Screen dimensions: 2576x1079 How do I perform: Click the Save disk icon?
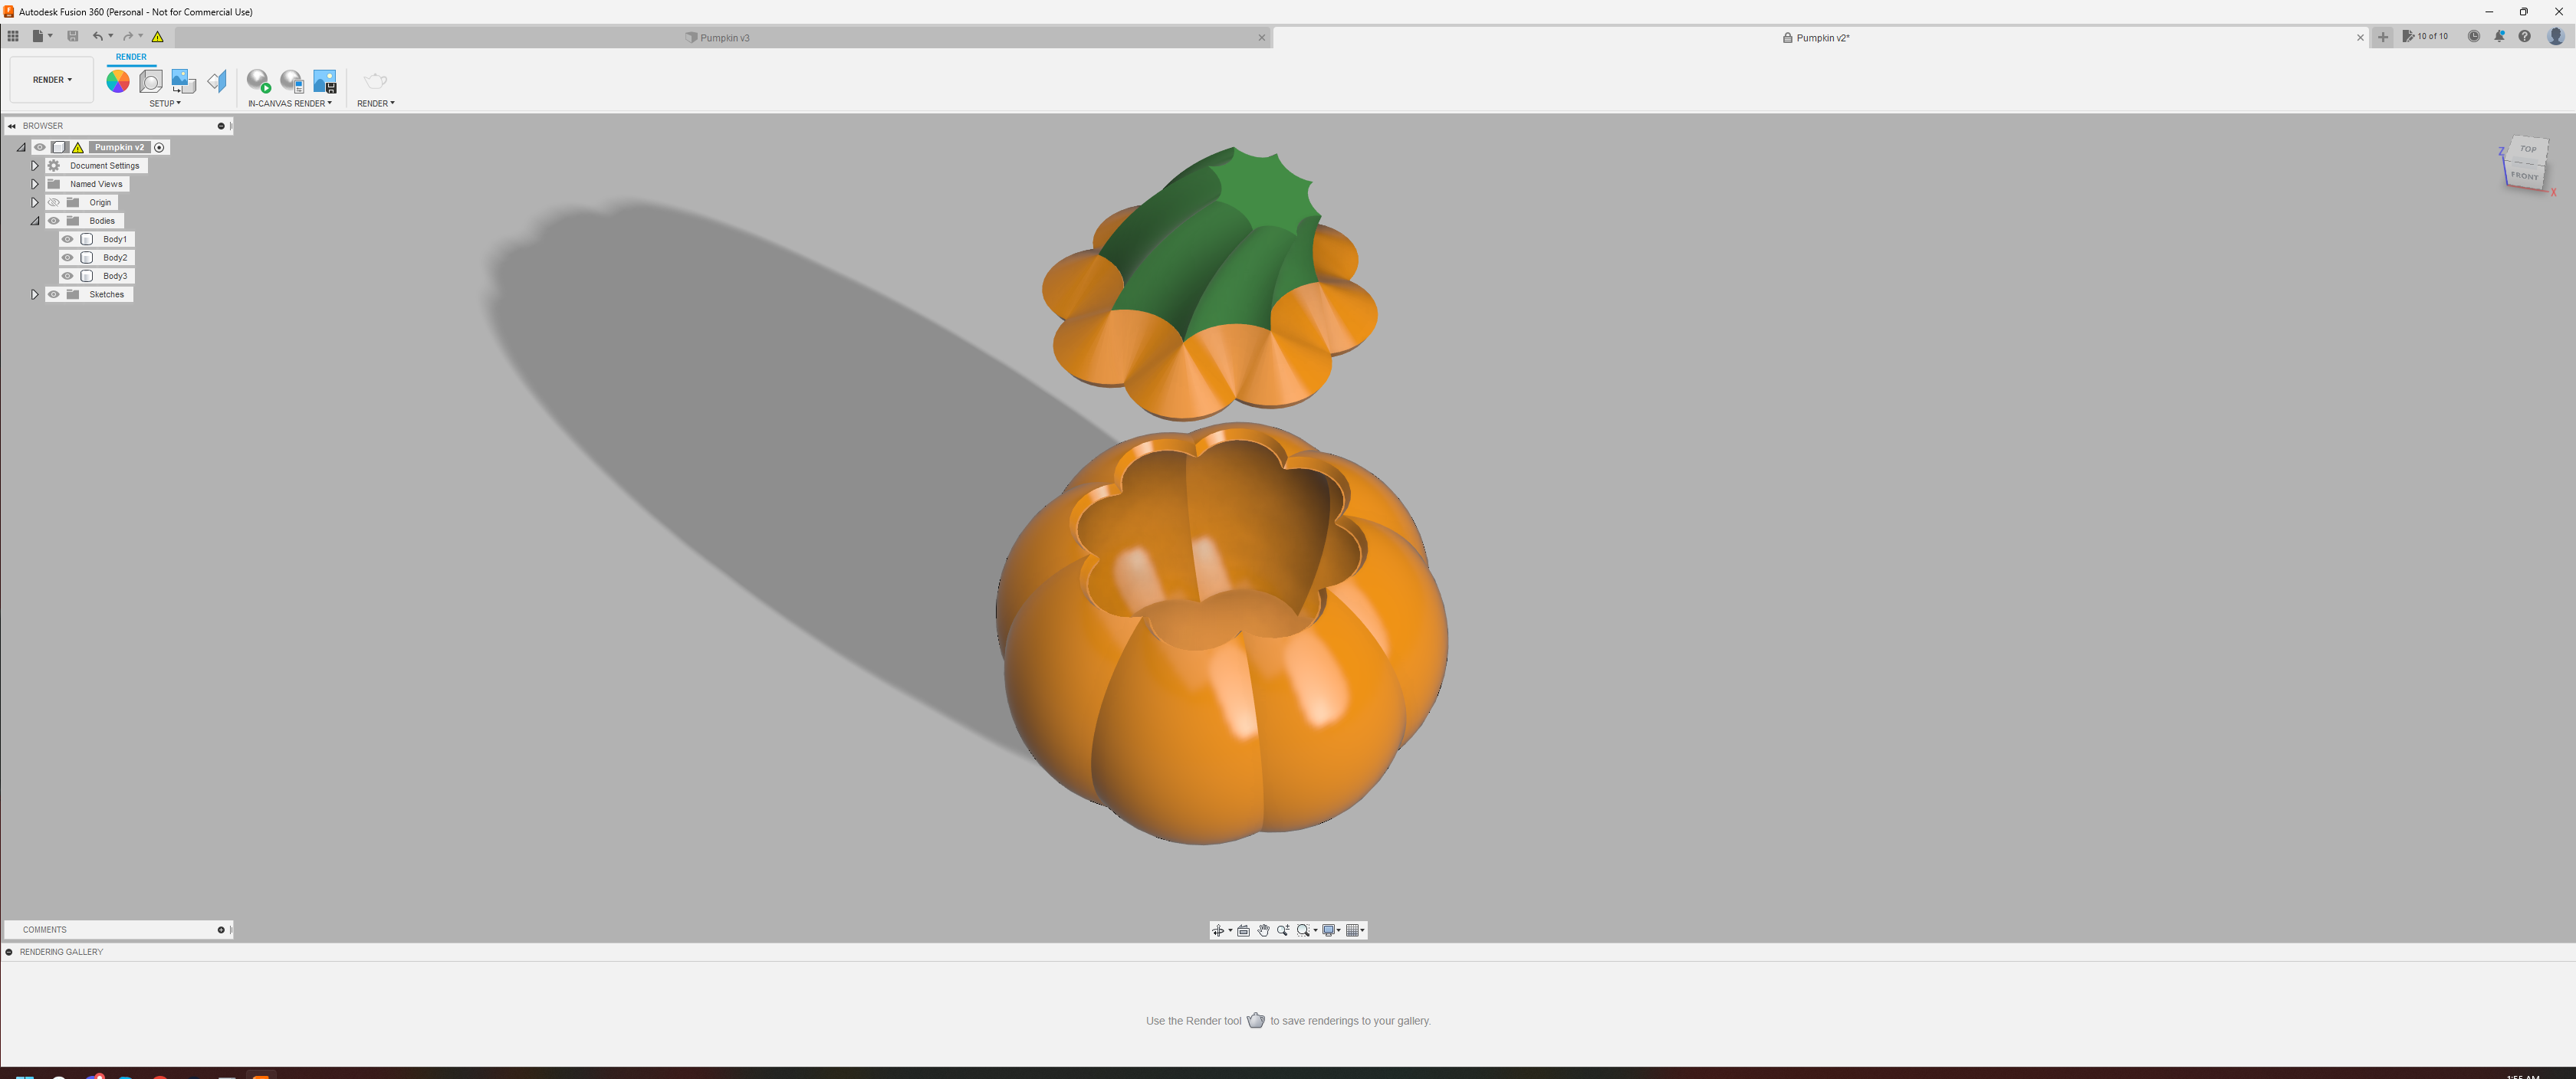point(72,36)
